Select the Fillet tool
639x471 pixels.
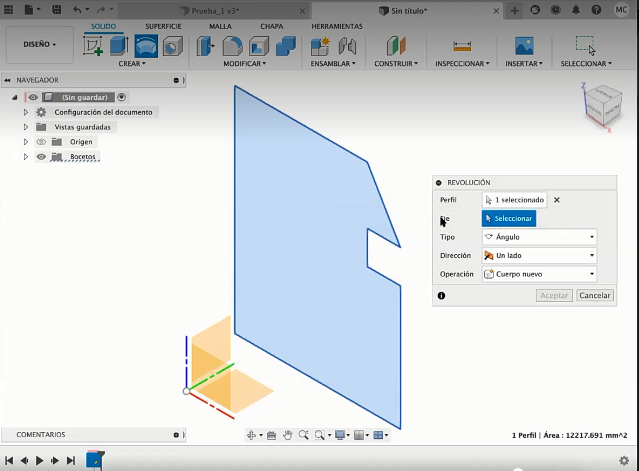[232, 46]
